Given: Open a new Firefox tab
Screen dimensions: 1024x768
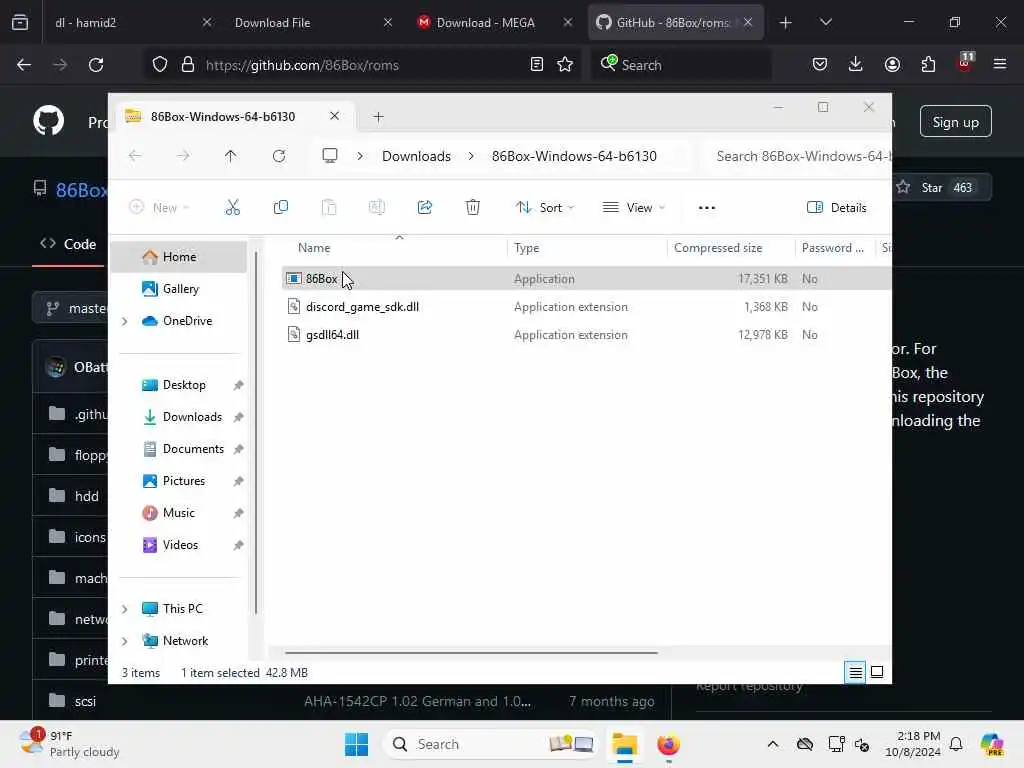Looking at the screenshot, I should click(785, 22).
